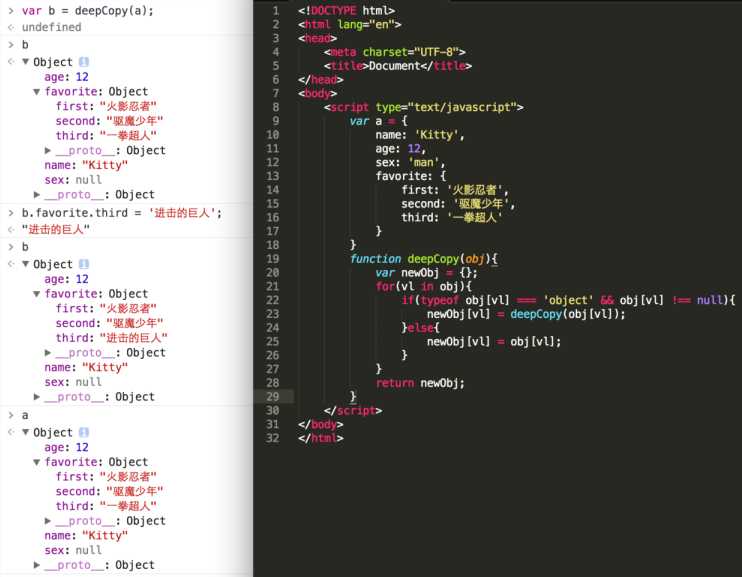Click the 'a' console input entry

(x=25, y=416)
